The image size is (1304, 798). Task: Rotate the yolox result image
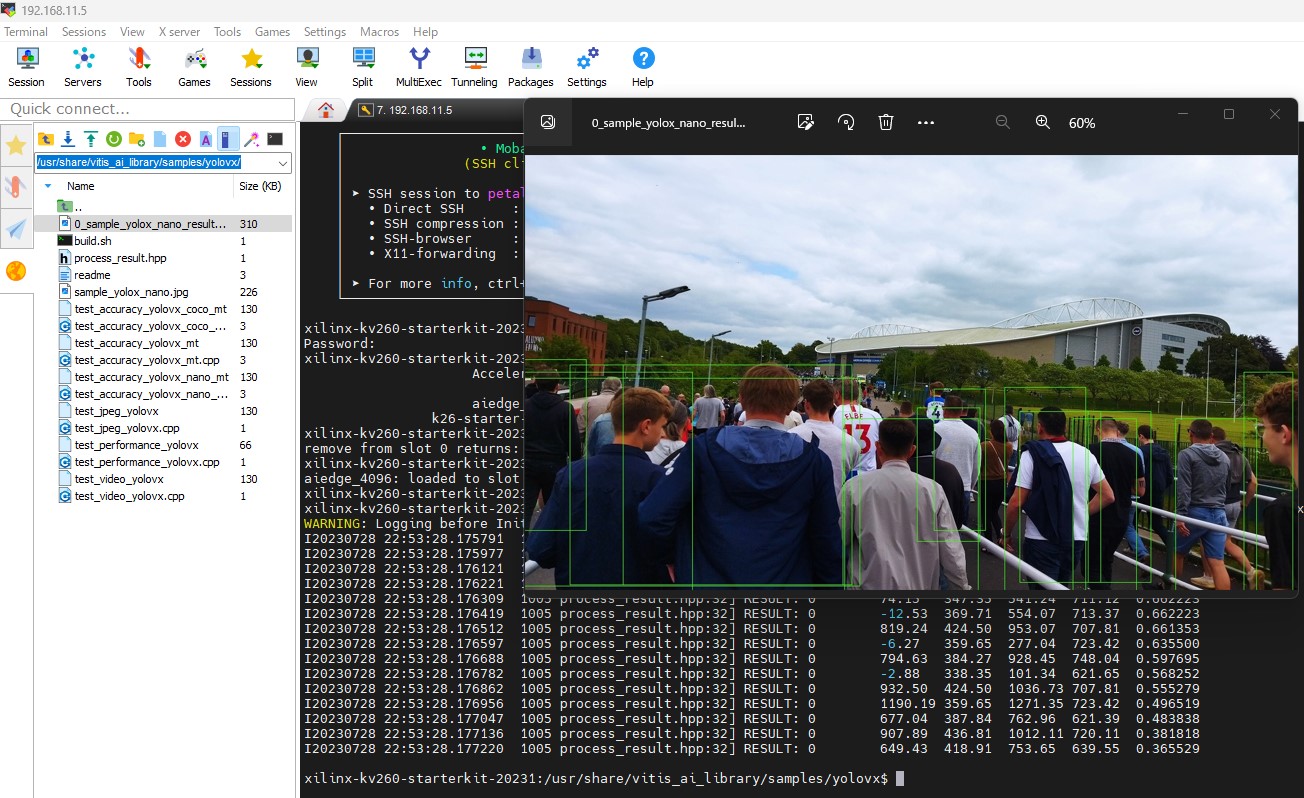845,122
